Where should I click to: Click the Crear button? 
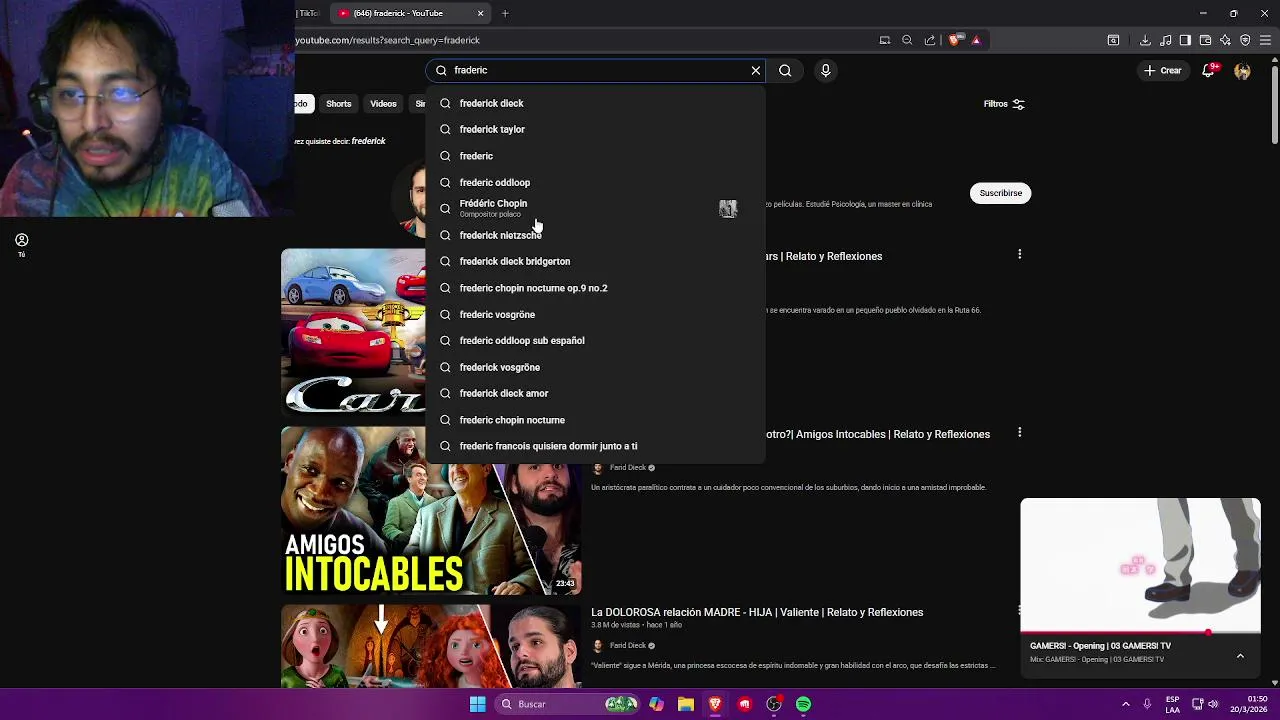[1163, 70]
